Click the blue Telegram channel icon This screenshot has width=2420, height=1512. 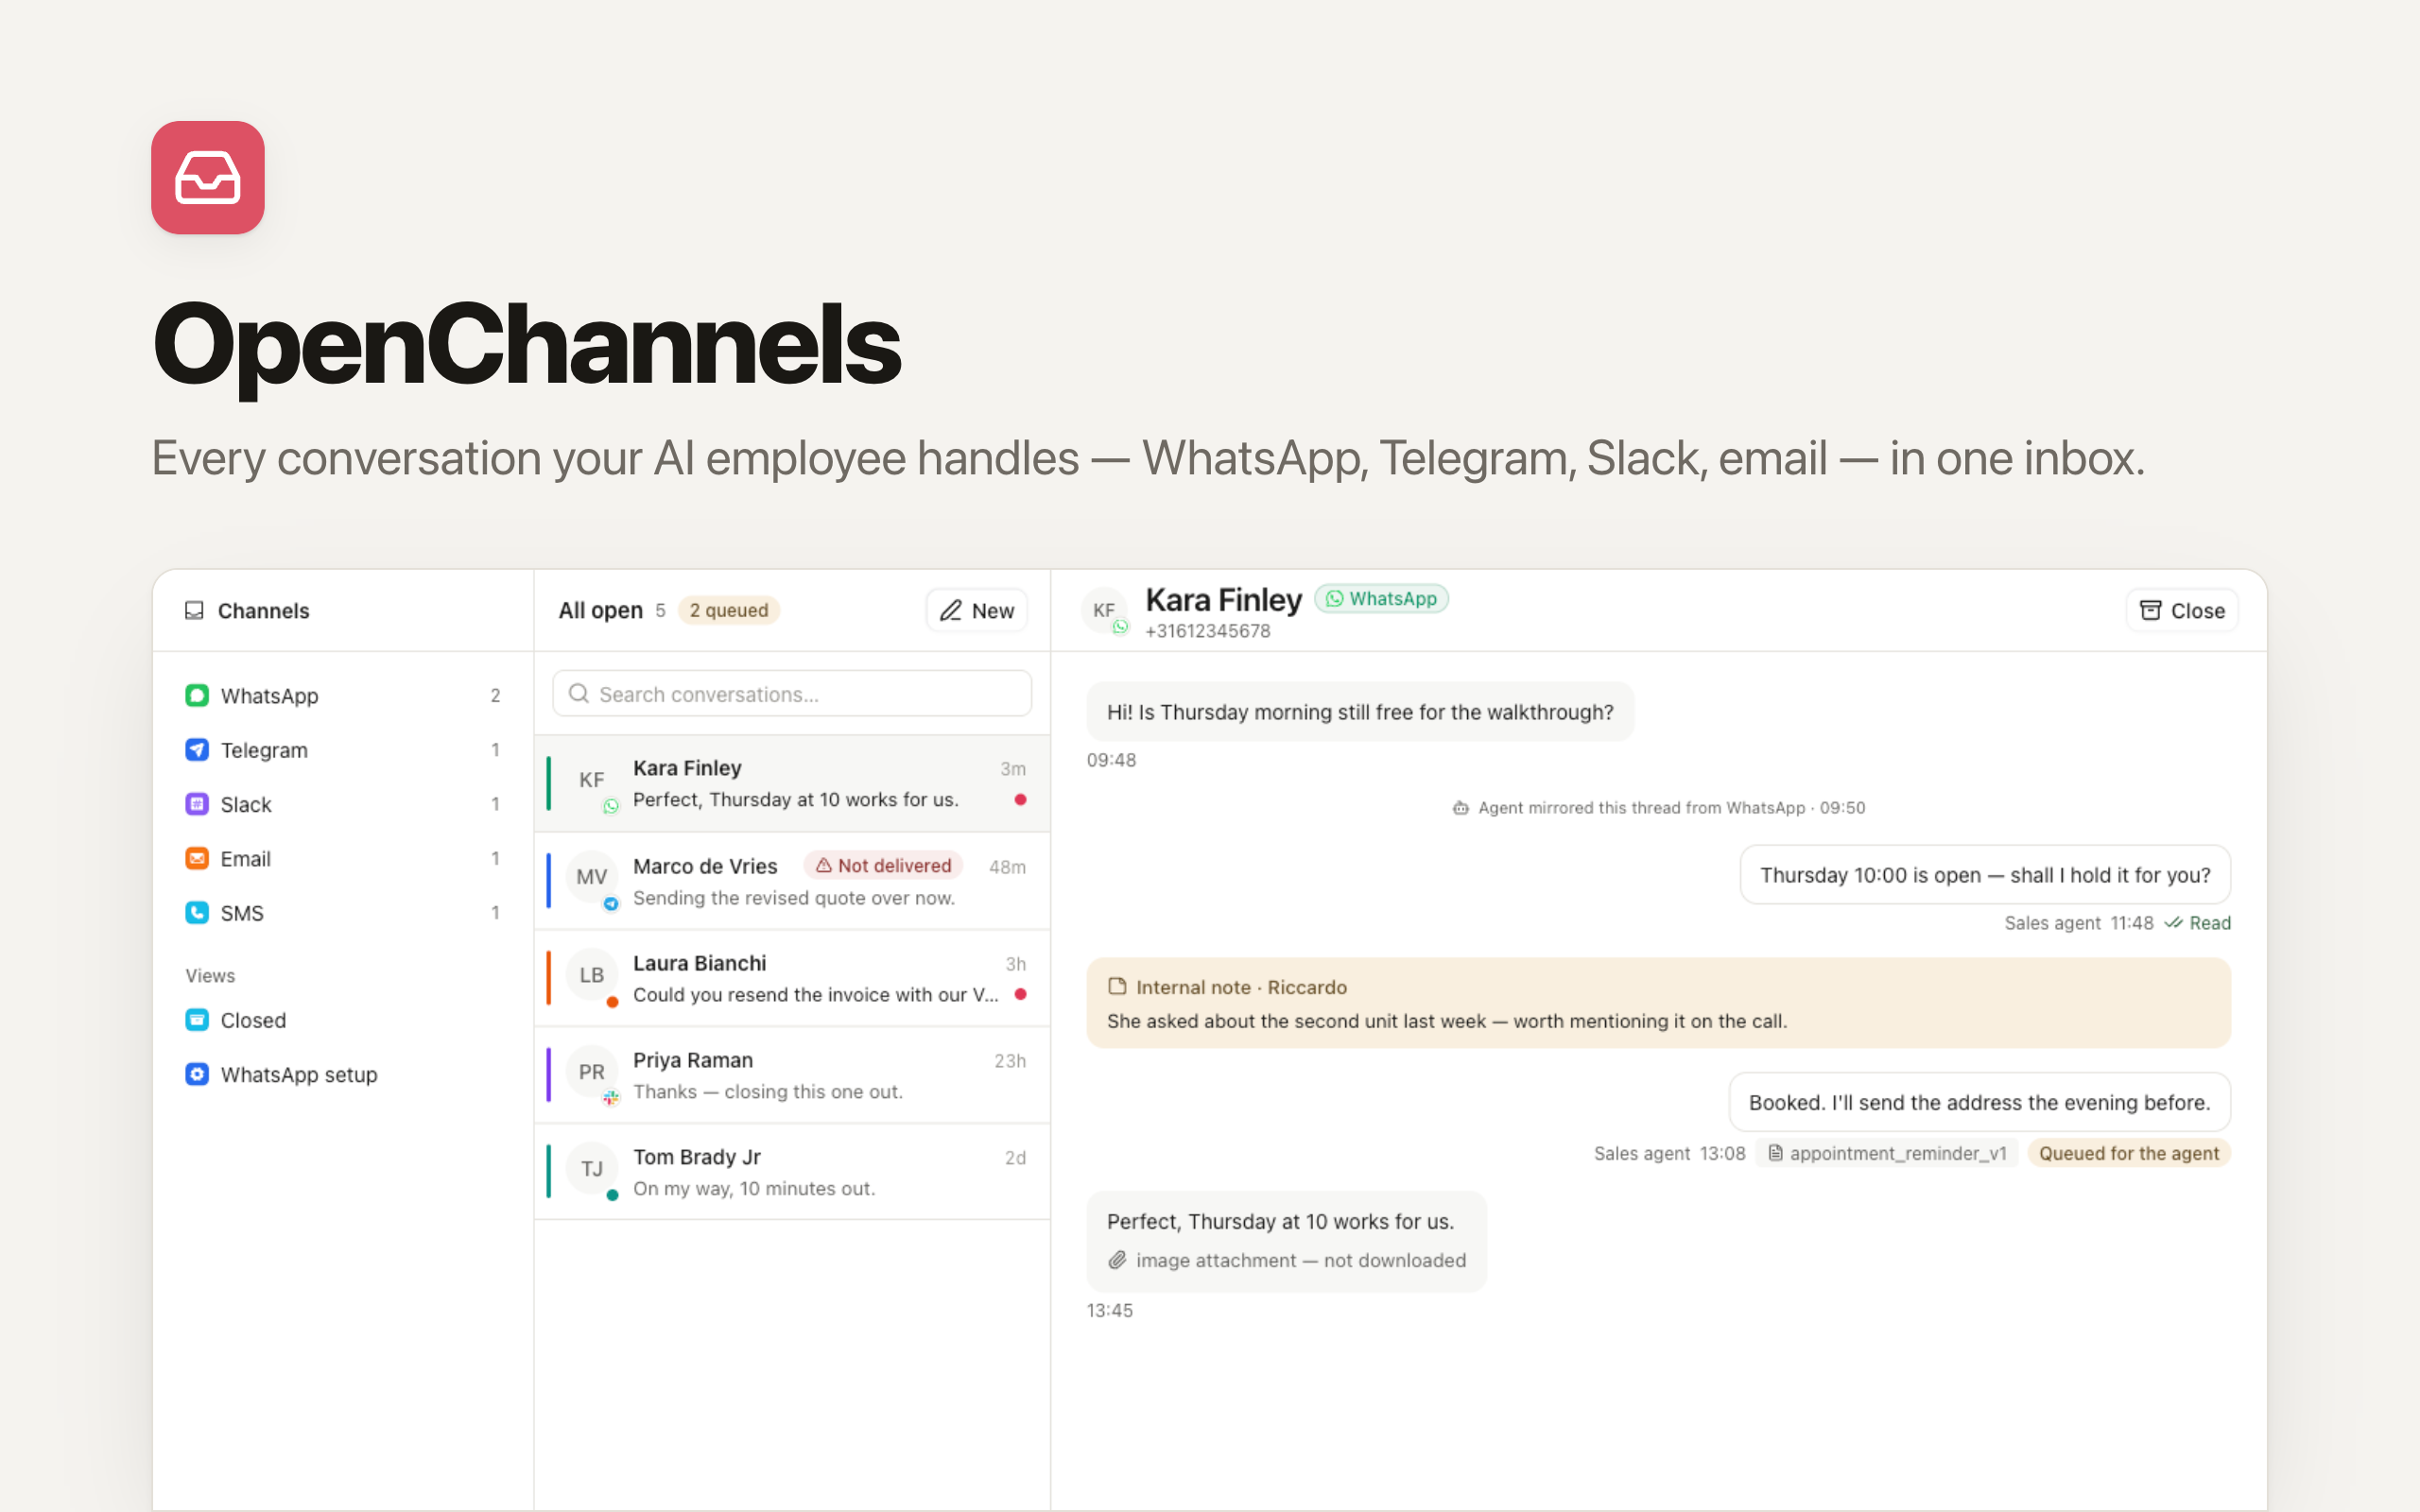[197, 749]
